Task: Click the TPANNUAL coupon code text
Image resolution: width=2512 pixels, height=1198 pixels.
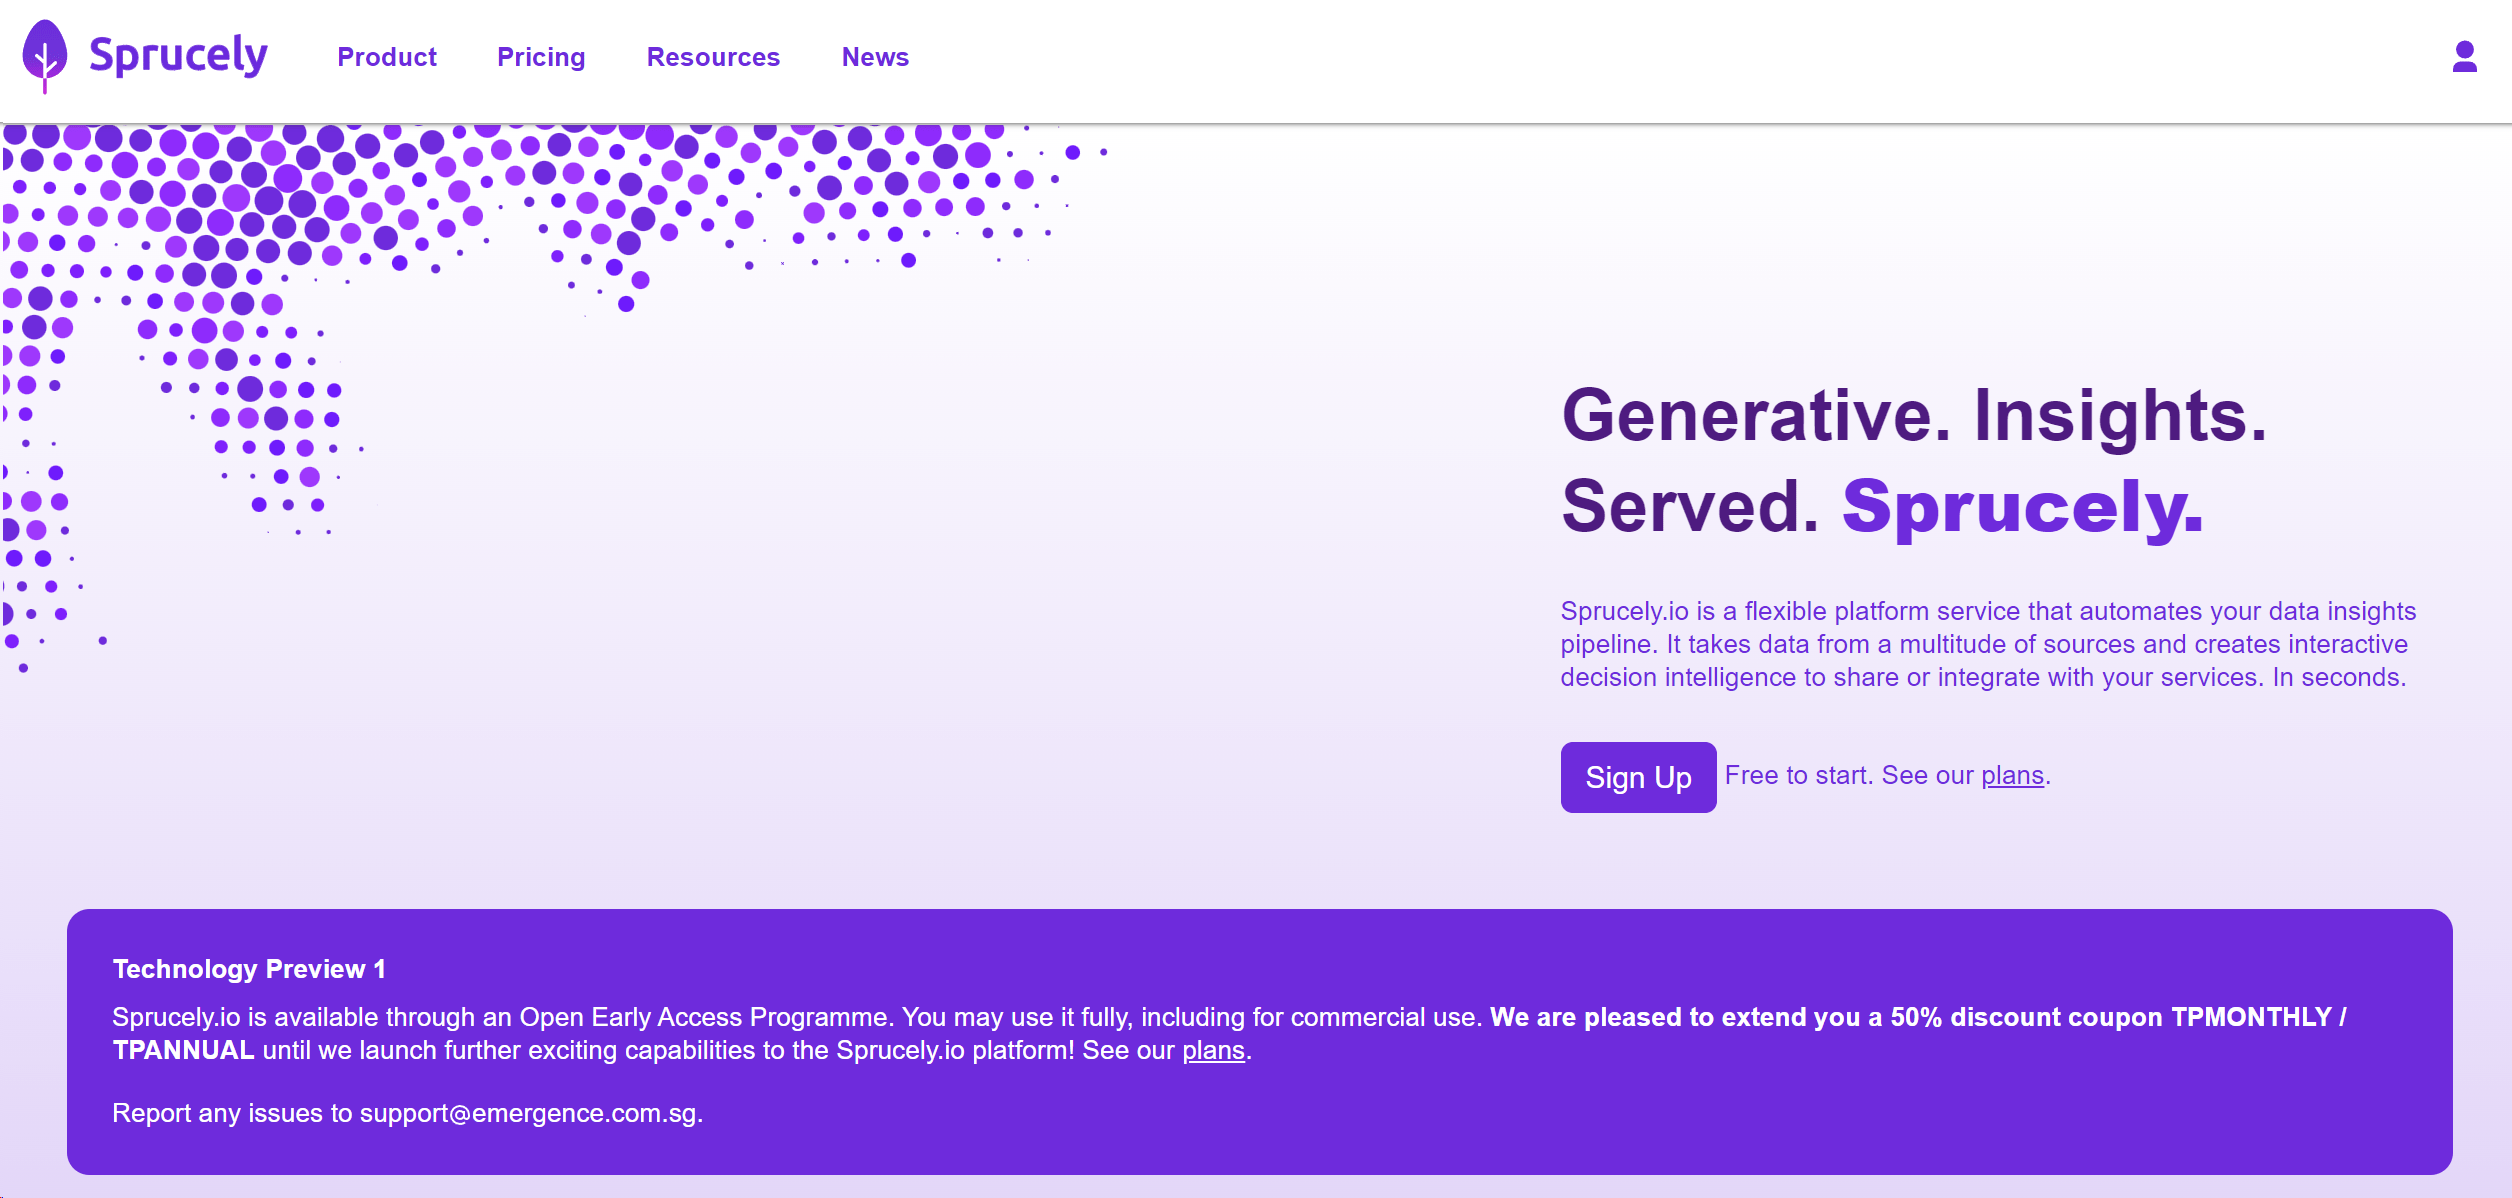Action: tap(183, 1050)
